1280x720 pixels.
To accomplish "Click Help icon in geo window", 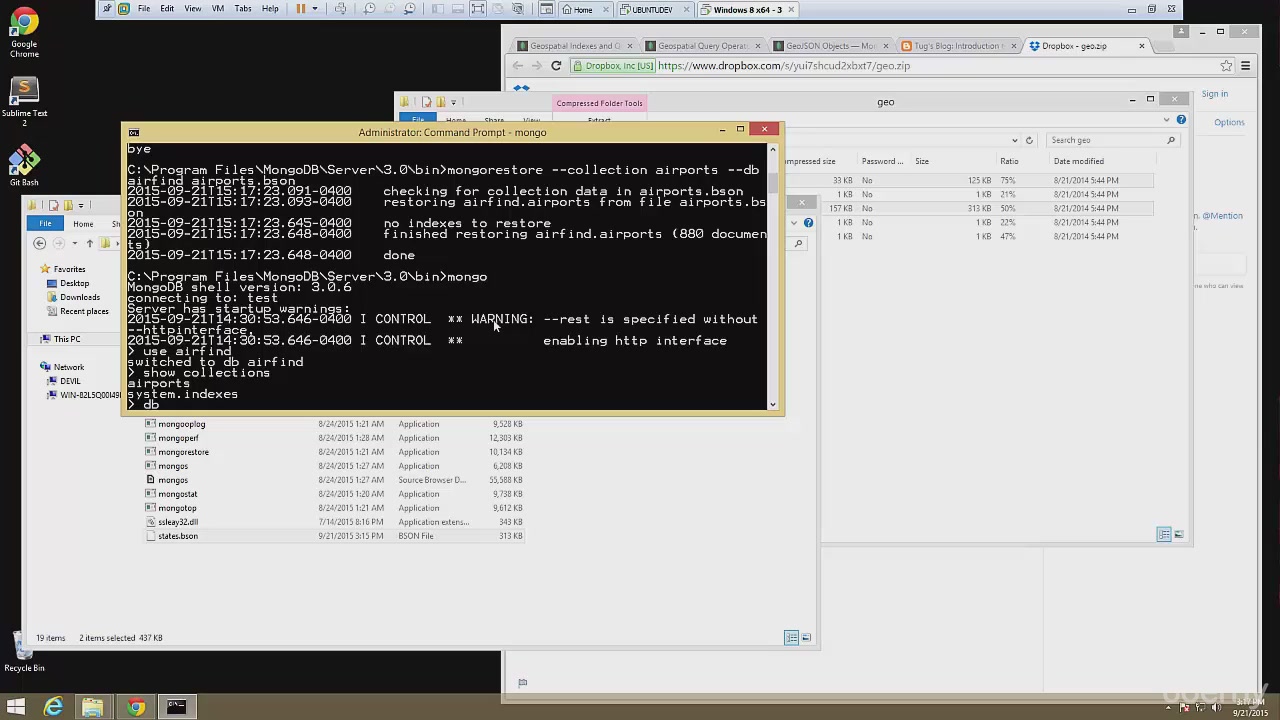I will (1181, 120).
